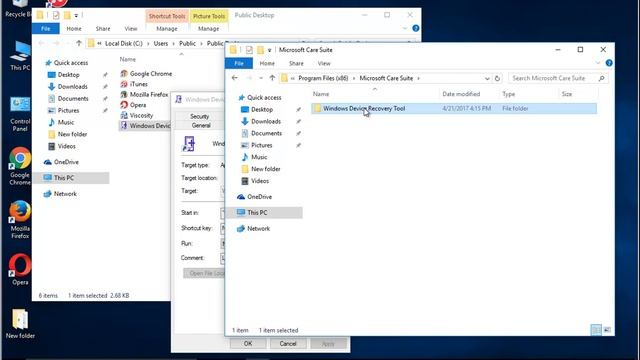Click search magnifier in Microsoft Care Suite

tap(602, 78)
